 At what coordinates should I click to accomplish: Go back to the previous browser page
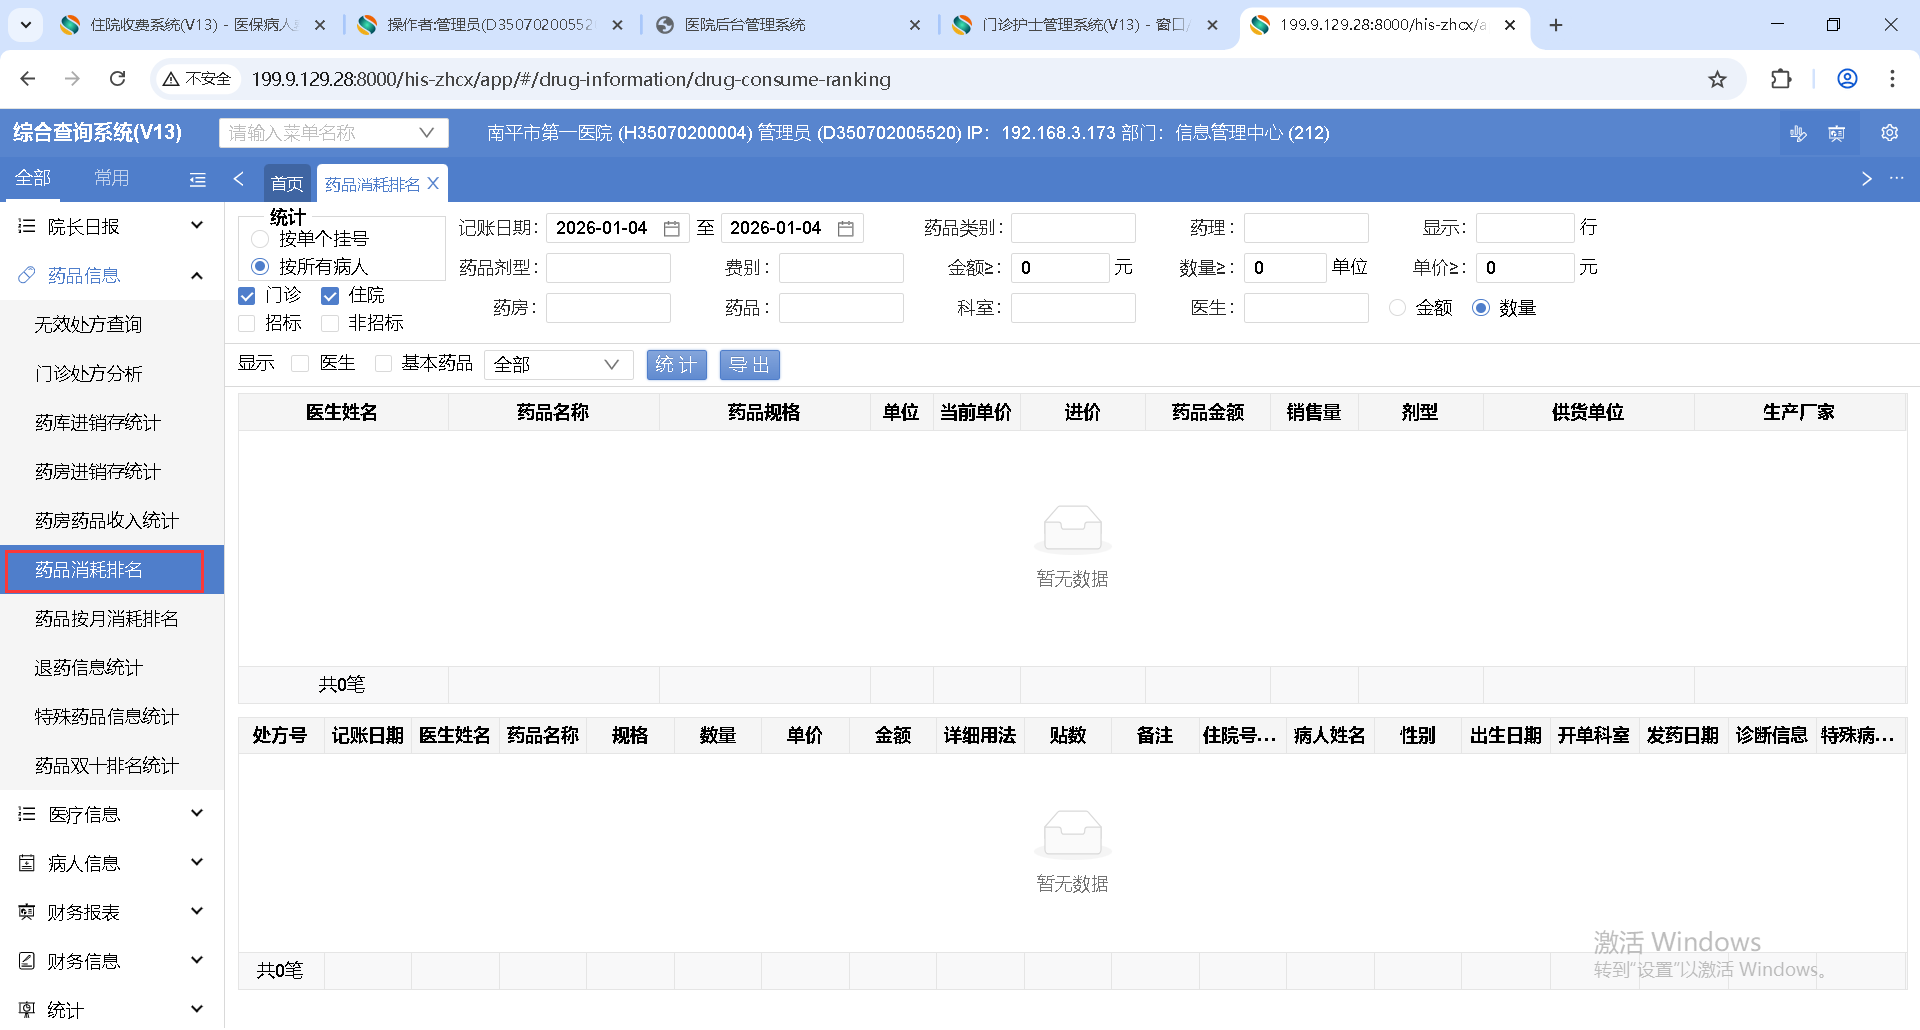28,79
